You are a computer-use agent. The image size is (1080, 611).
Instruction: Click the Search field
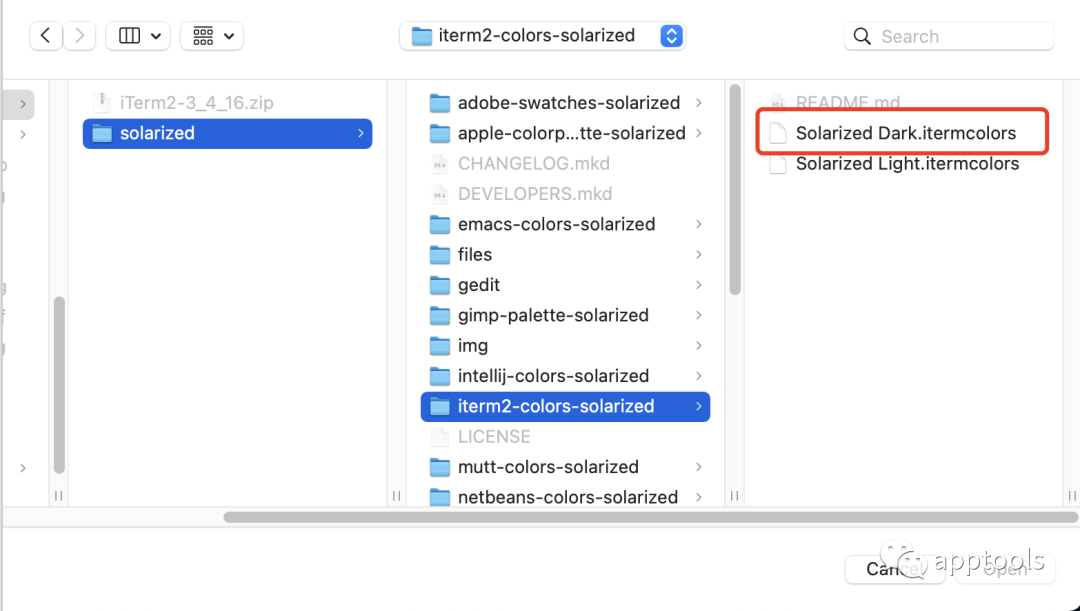pos(948,37)
